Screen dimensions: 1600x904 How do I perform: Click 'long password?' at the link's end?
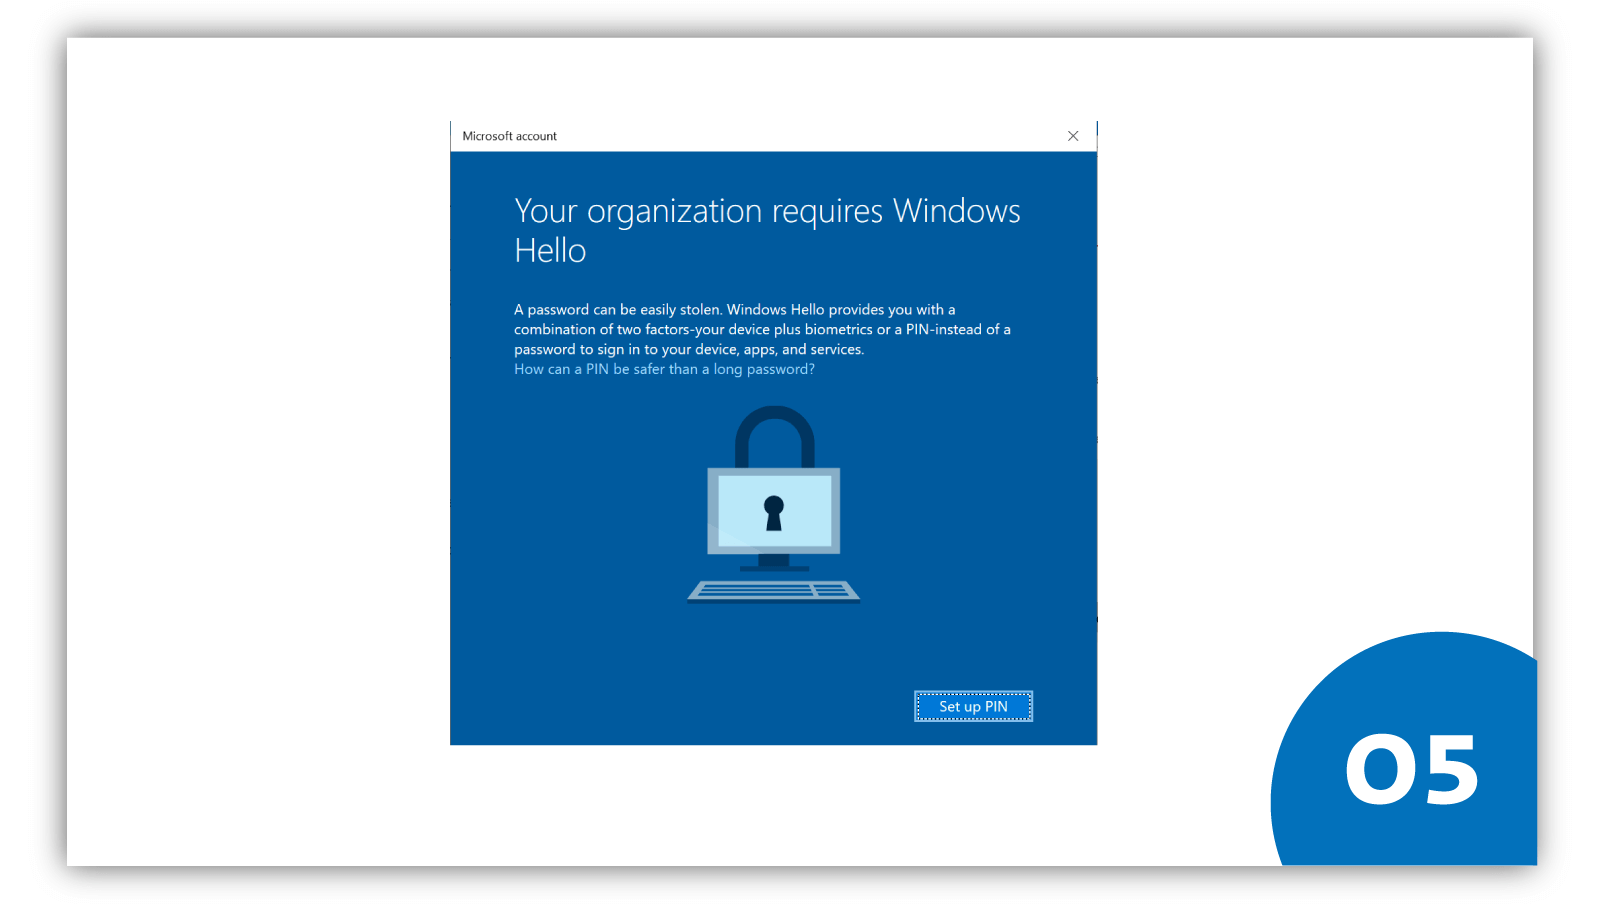click(x=764, y=369)
